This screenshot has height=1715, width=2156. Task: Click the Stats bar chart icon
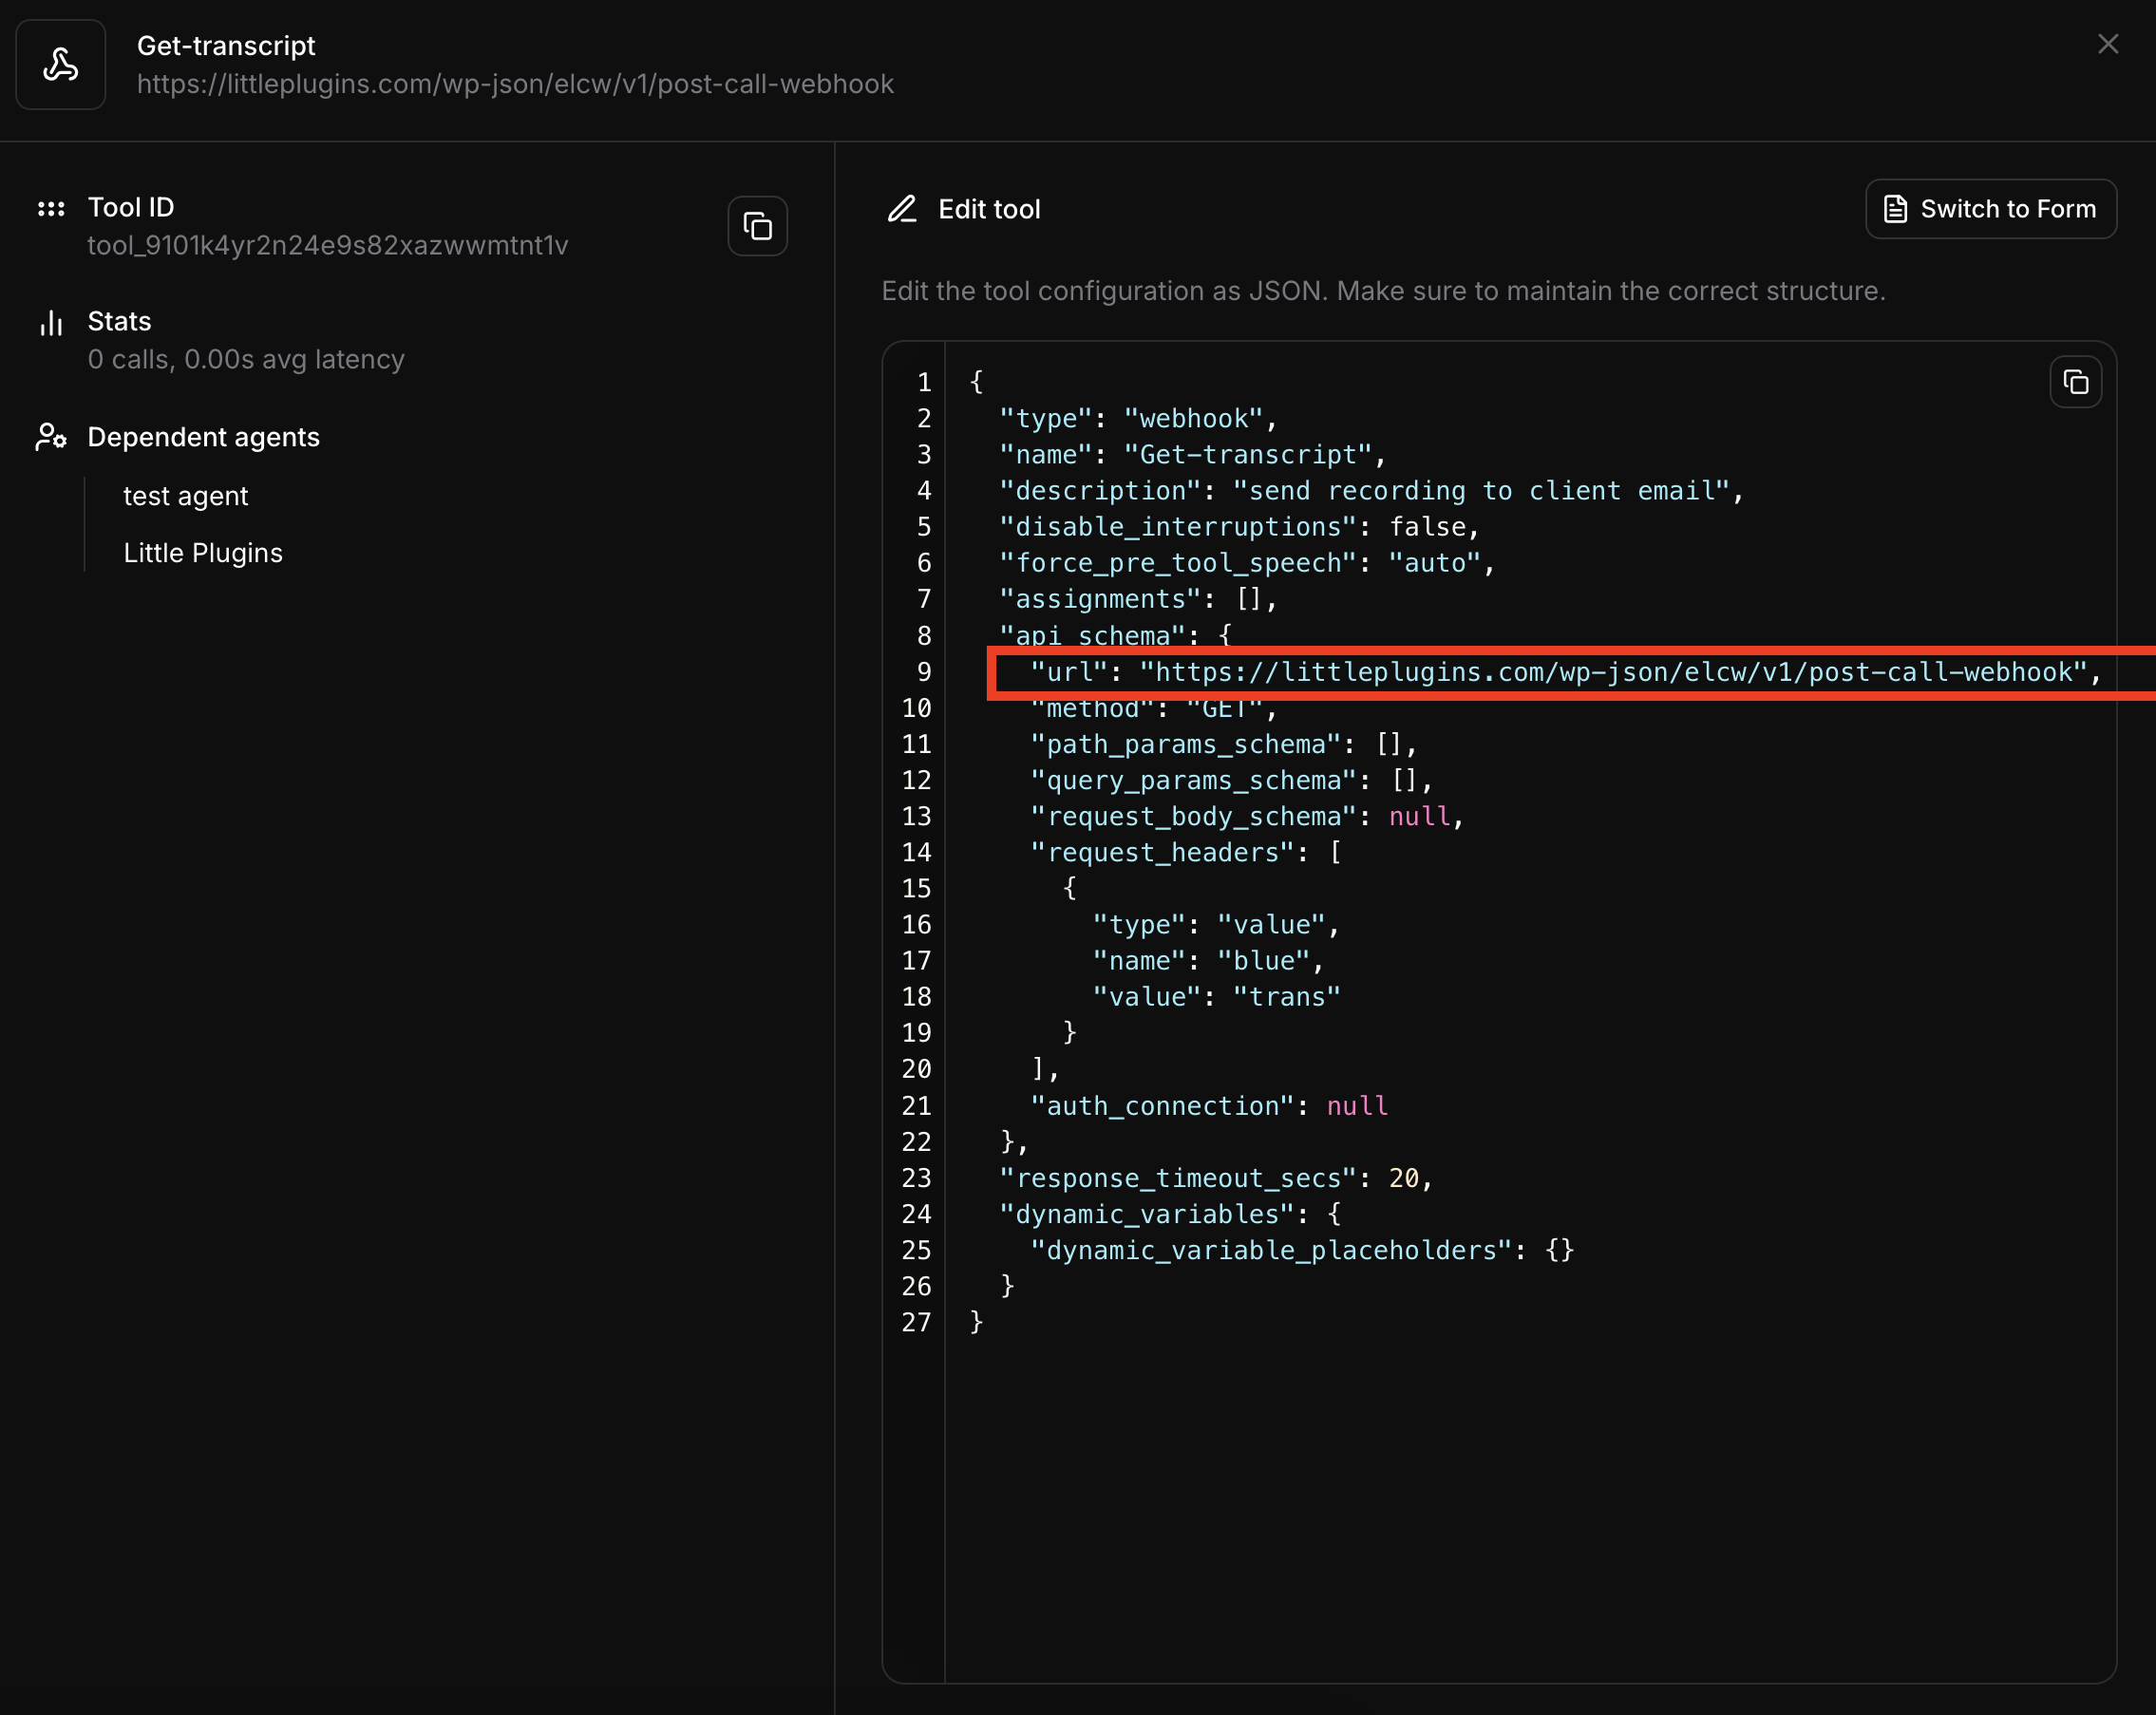pyautogui.click(x=51, y=323)
